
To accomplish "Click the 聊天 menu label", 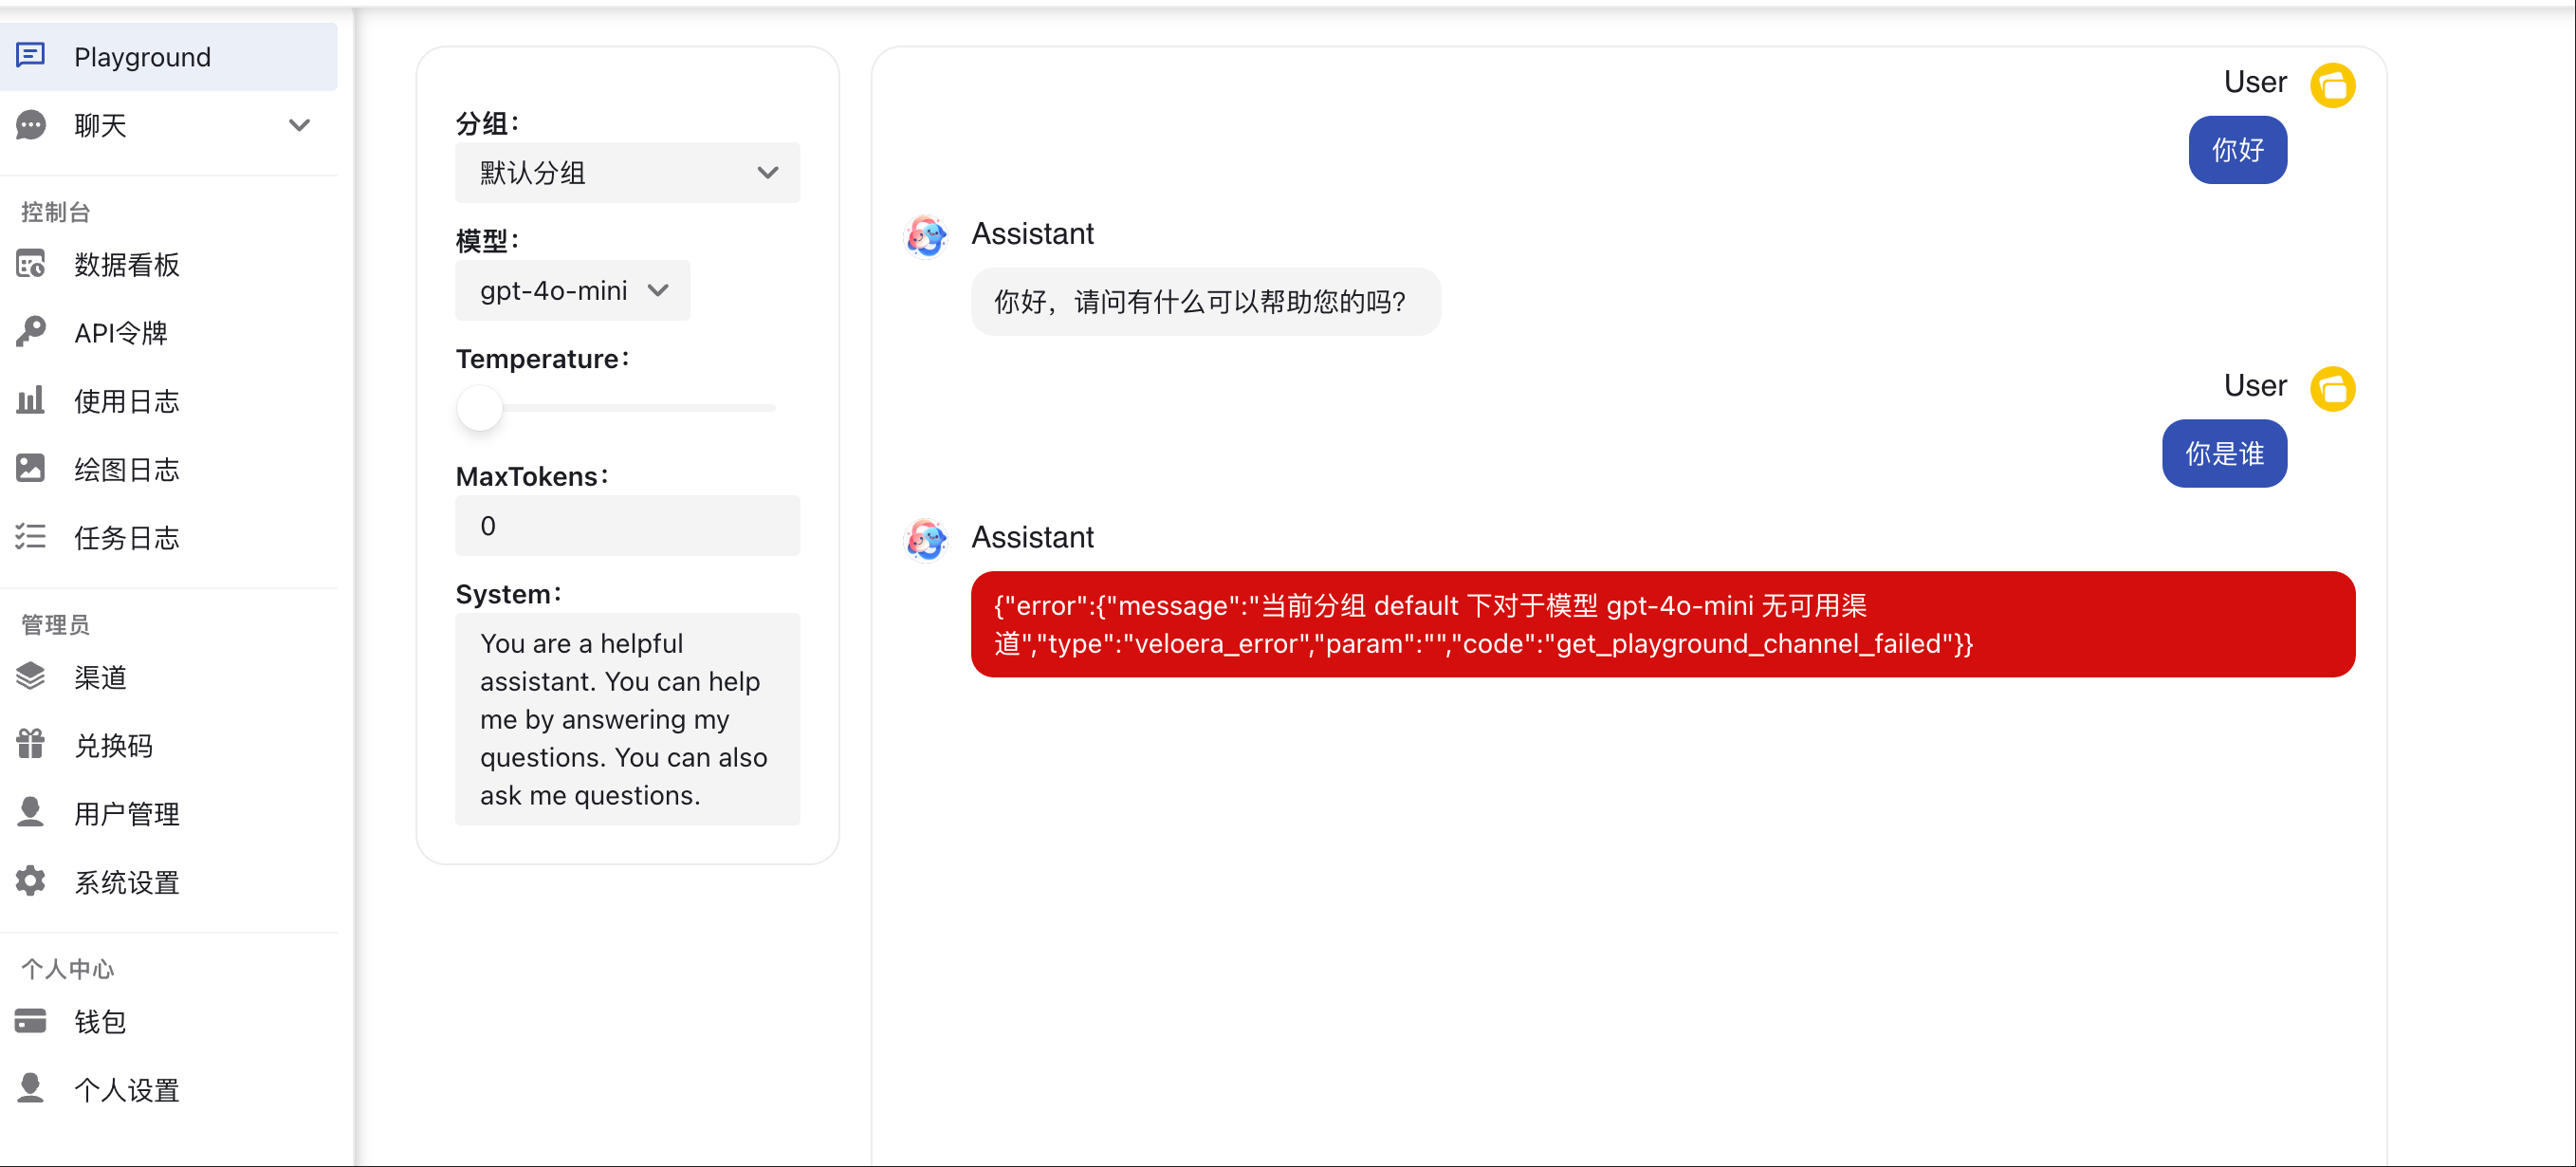I will click(100, 125).
